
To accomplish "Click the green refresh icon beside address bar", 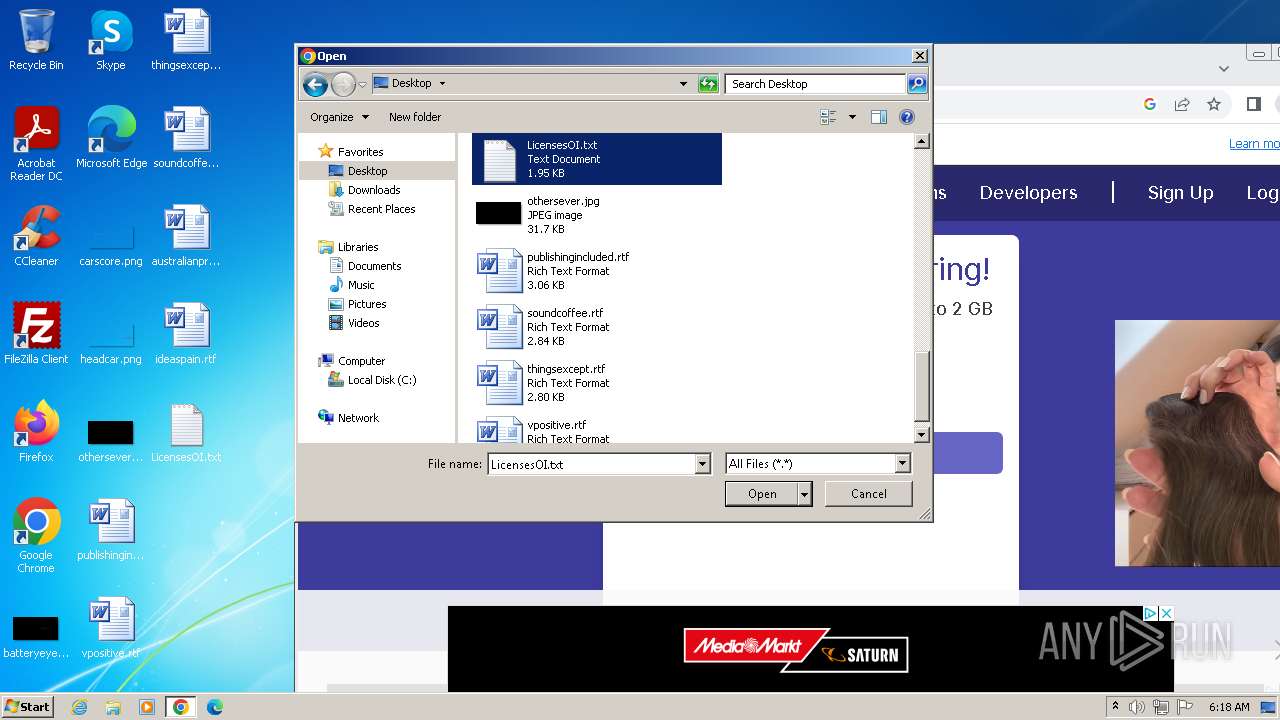I will pos(708,84).
